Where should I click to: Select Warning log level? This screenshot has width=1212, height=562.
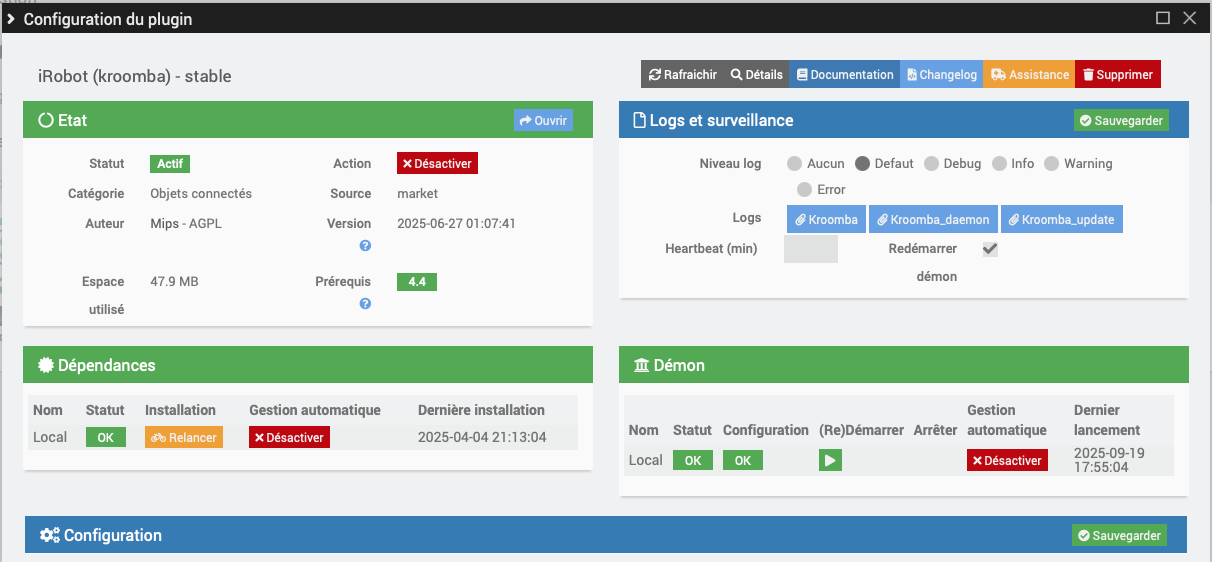coord(1051,163)
